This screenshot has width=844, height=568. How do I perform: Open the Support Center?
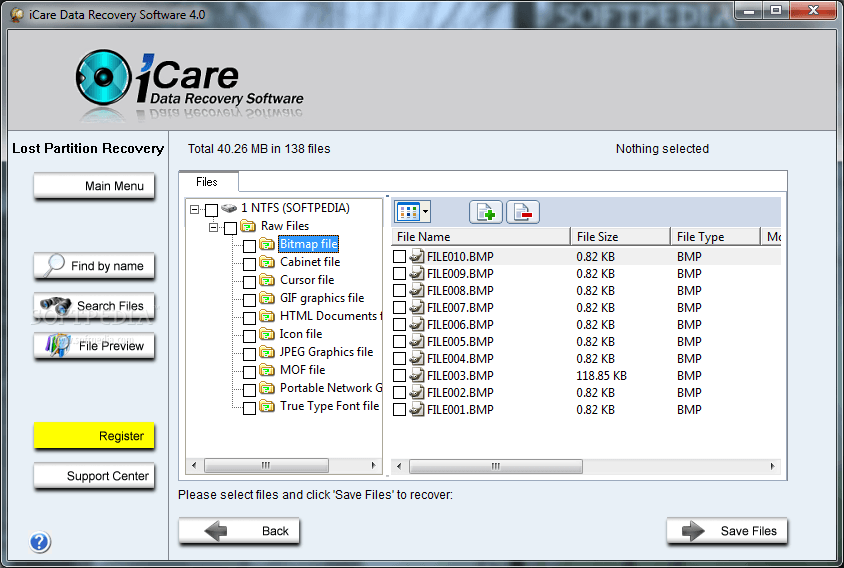(94, 476)
